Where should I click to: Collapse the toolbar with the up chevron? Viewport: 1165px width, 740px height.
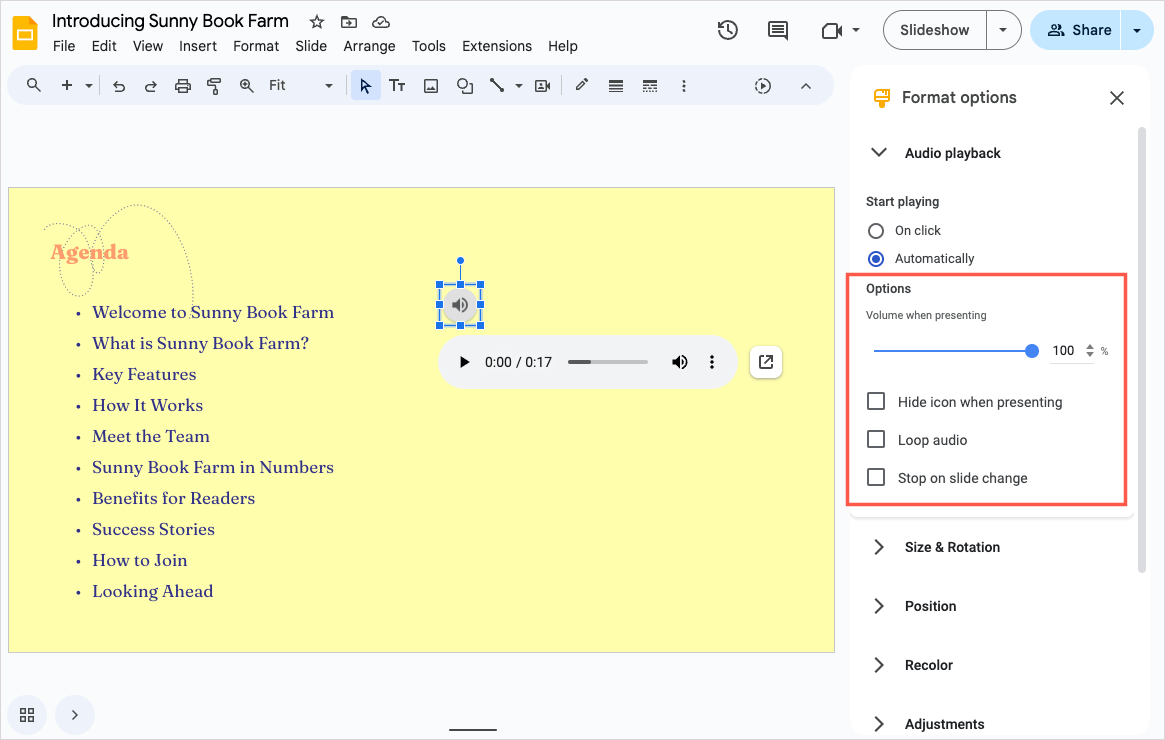tap(805, 86)
